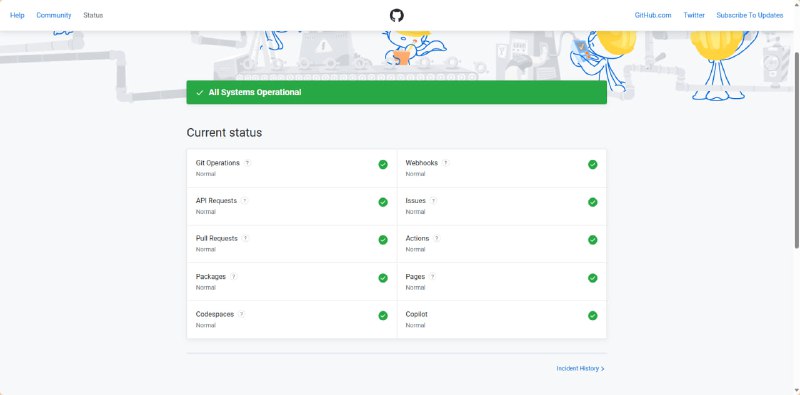The width and height of the screenshot is (800, 395).
Task: Click the GitHub Octocat logo
Action: pos(396,15)
